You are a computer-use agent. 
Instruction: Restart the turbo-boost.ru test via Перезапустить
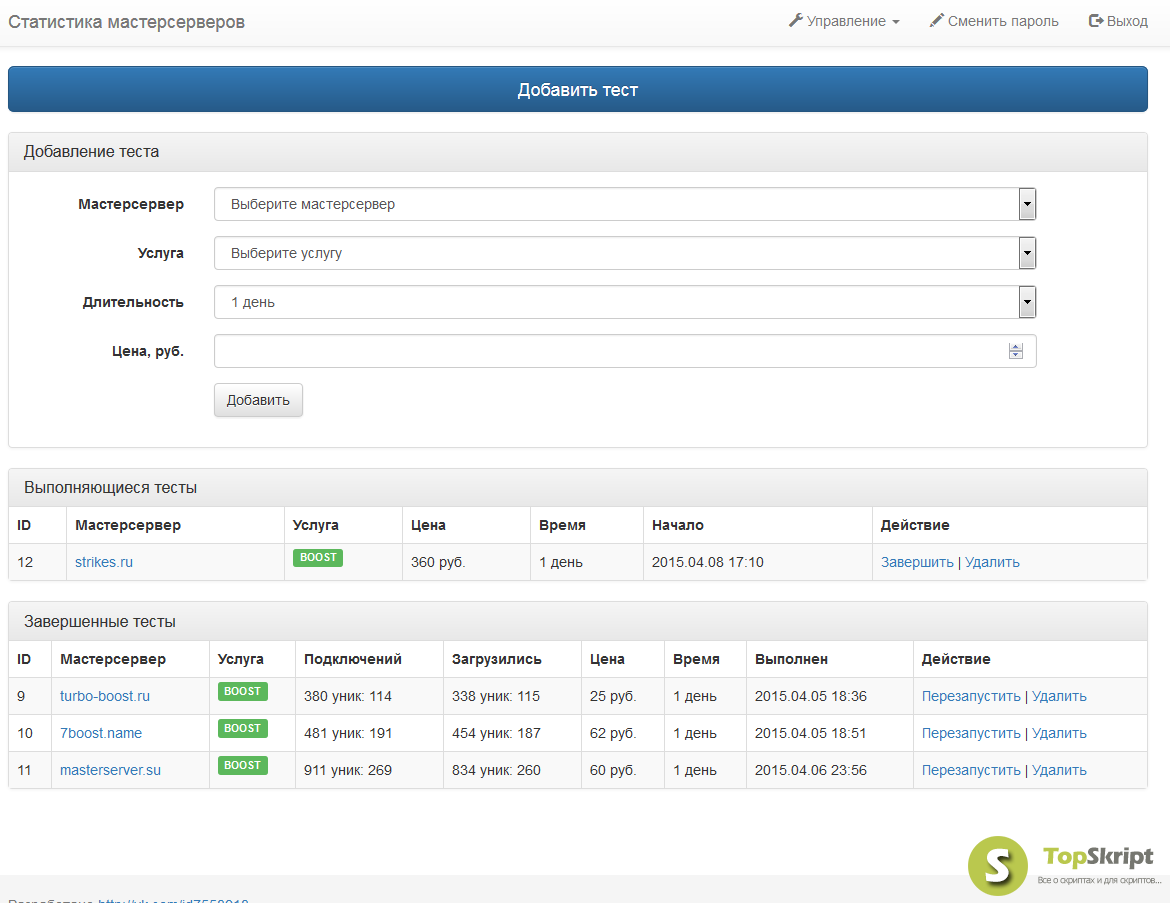[971, 696]
